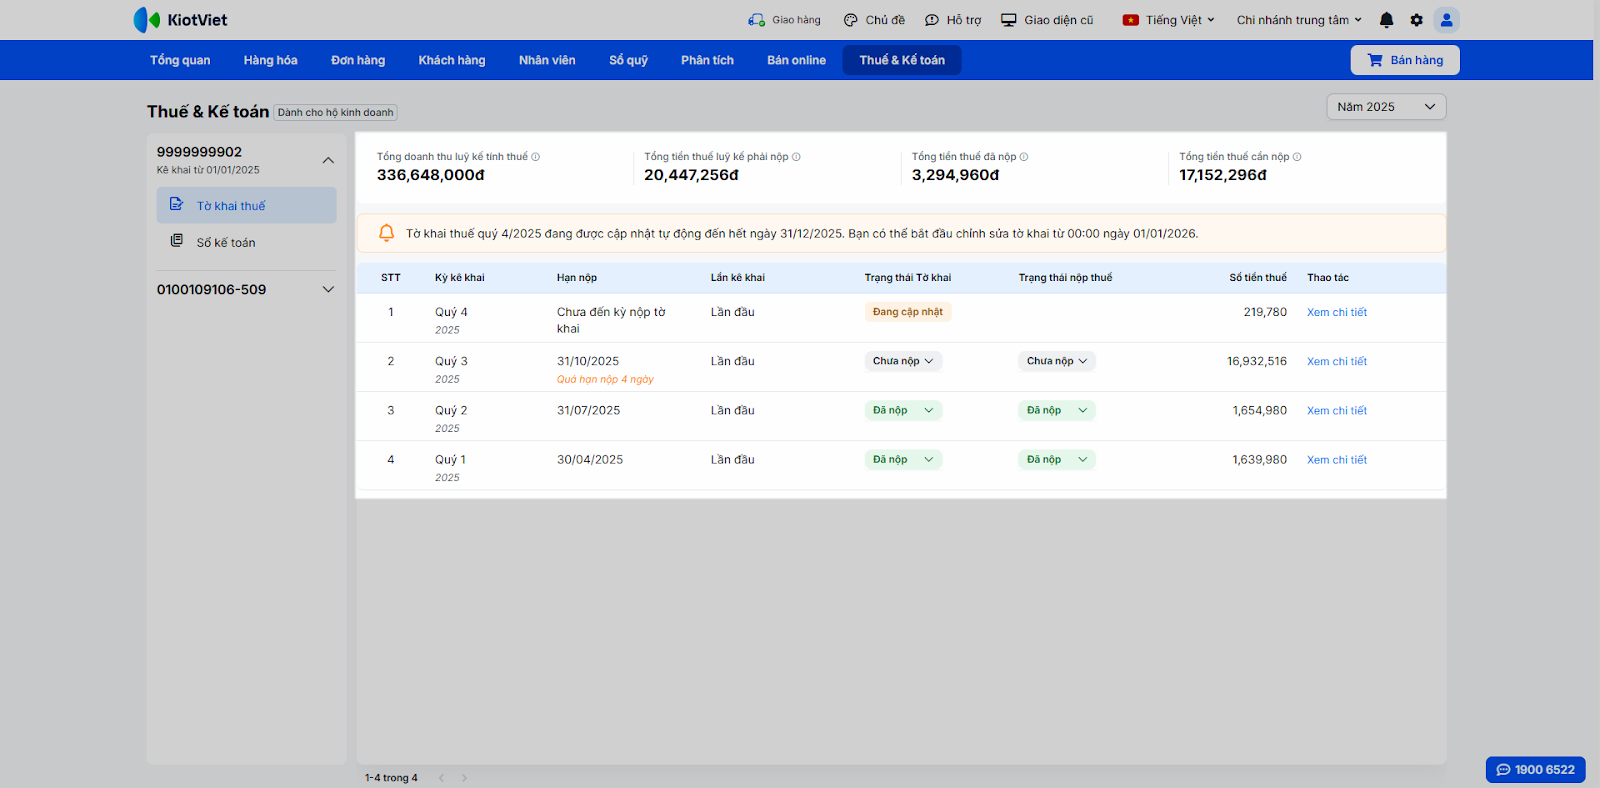The image size is (1600, 788).
Task: Collapse the 9999999902 tax code section
Action: click(328, 160)
